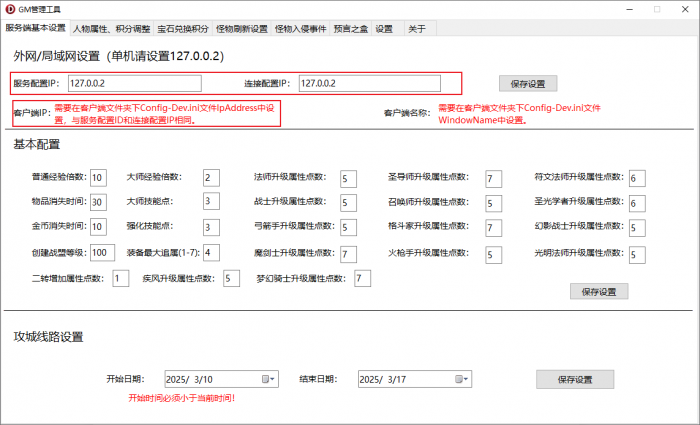Switch to the 人物属性、积分调整 tab
Screen dimensions: 700x425
click(x=111, y=29)
